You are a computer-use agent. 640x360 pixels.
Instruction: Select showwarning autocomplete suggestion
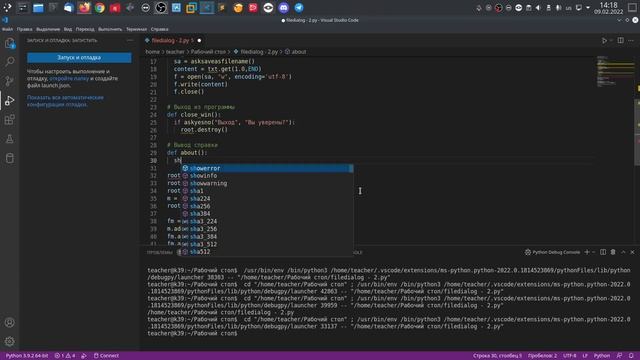pos(267,183)
